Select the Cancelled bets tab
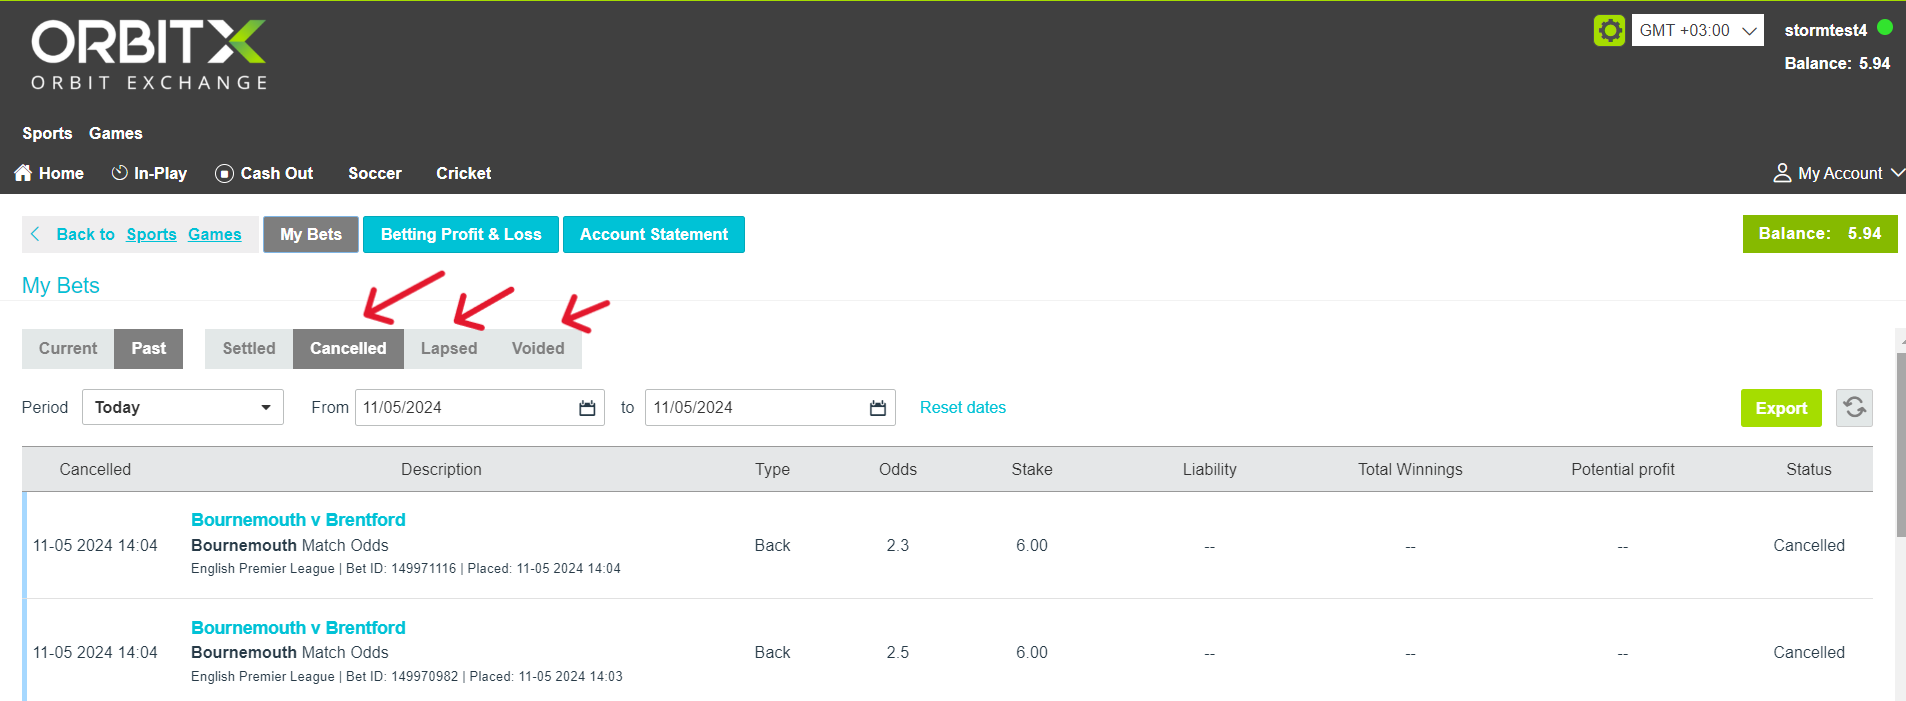This screenshot has height=701, width=1906. pos(348,349)
